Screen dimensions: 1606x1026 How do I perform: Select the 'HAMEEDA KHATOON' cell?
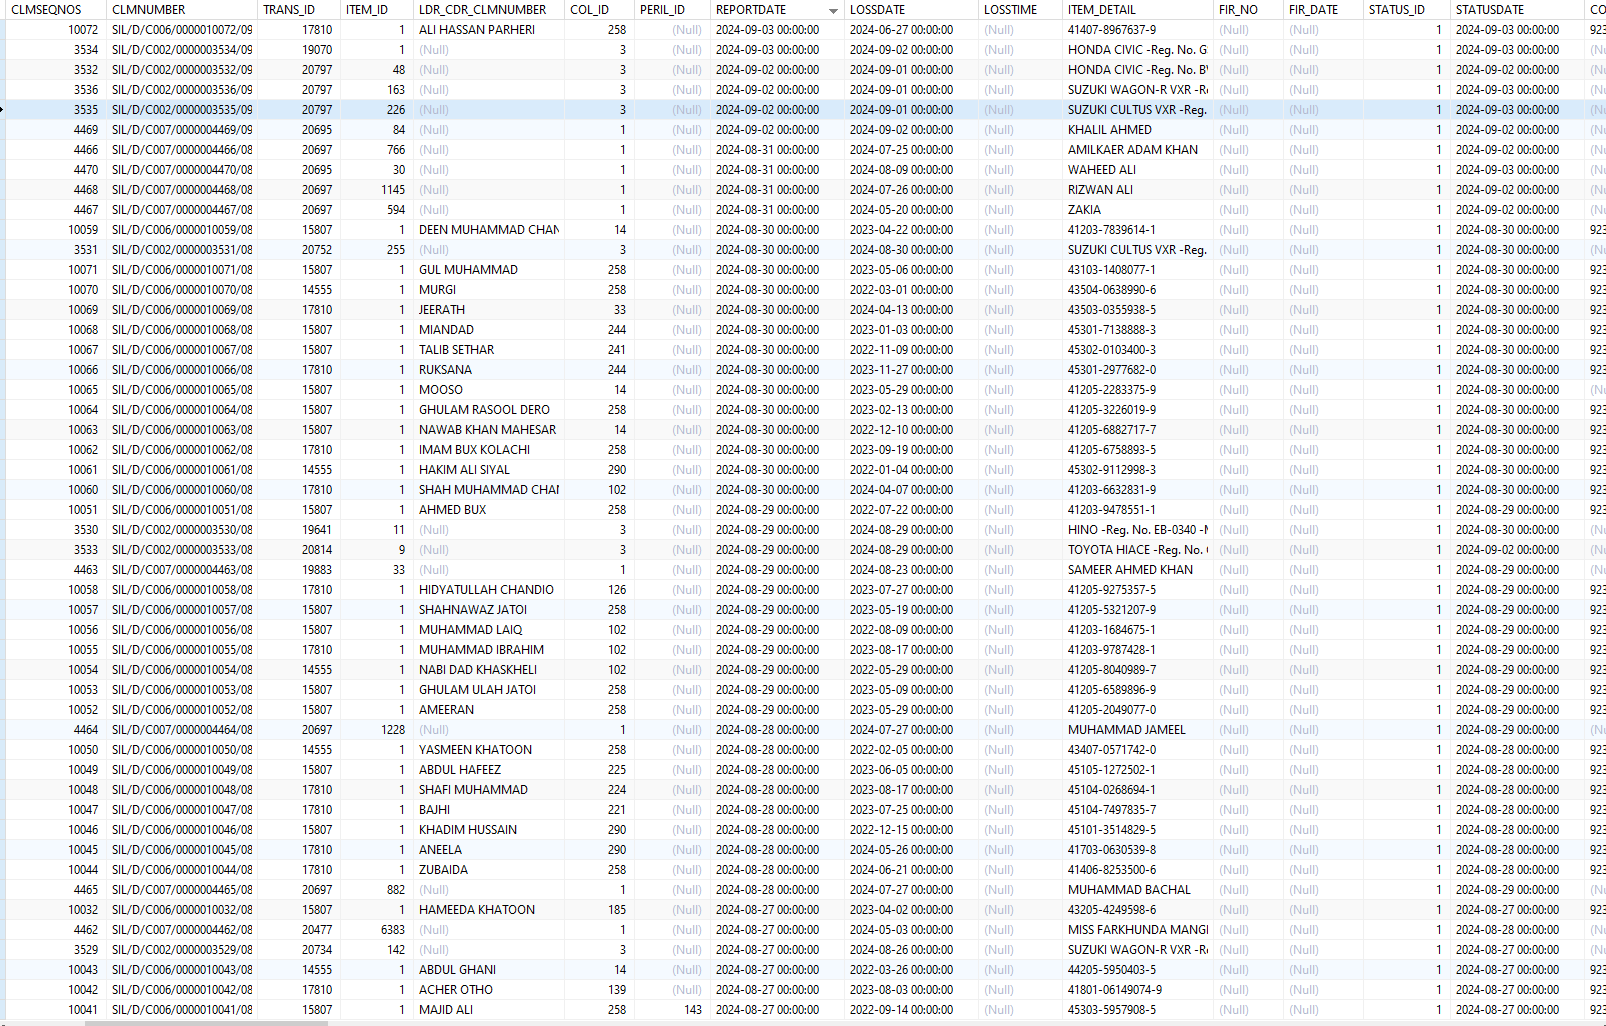click(489, 910)
